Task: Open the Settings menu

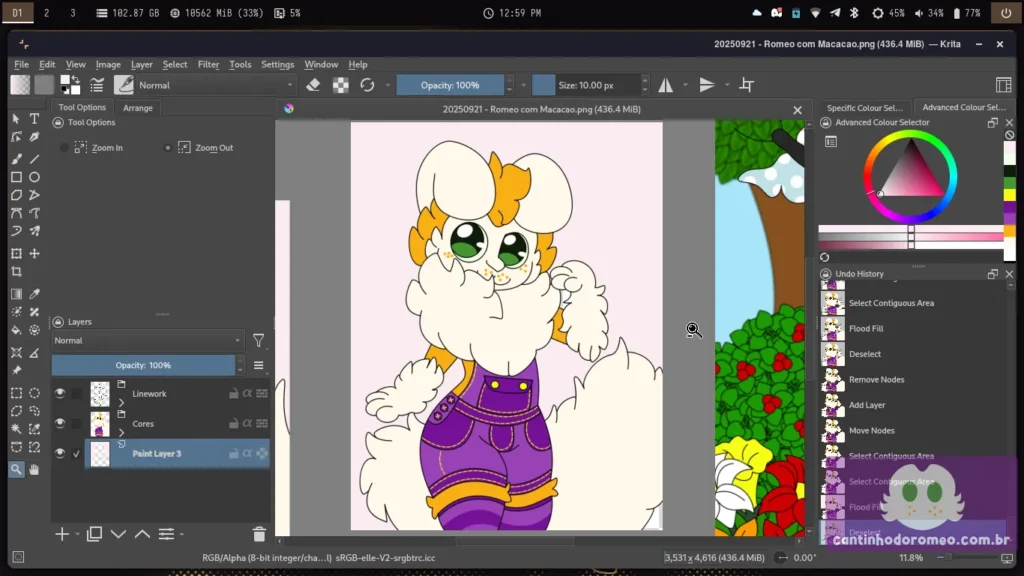Action: coord(278,65)
